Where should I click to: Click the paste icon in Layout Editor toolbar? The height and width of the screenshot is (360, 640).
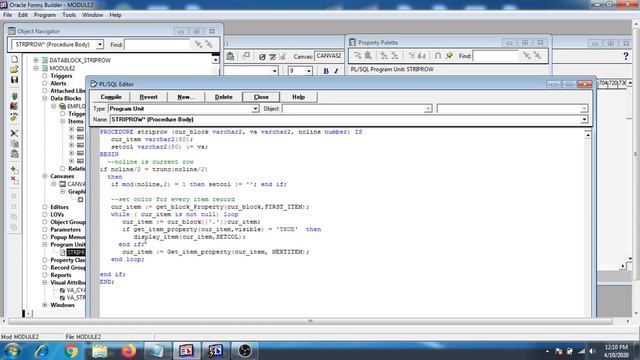230,56
